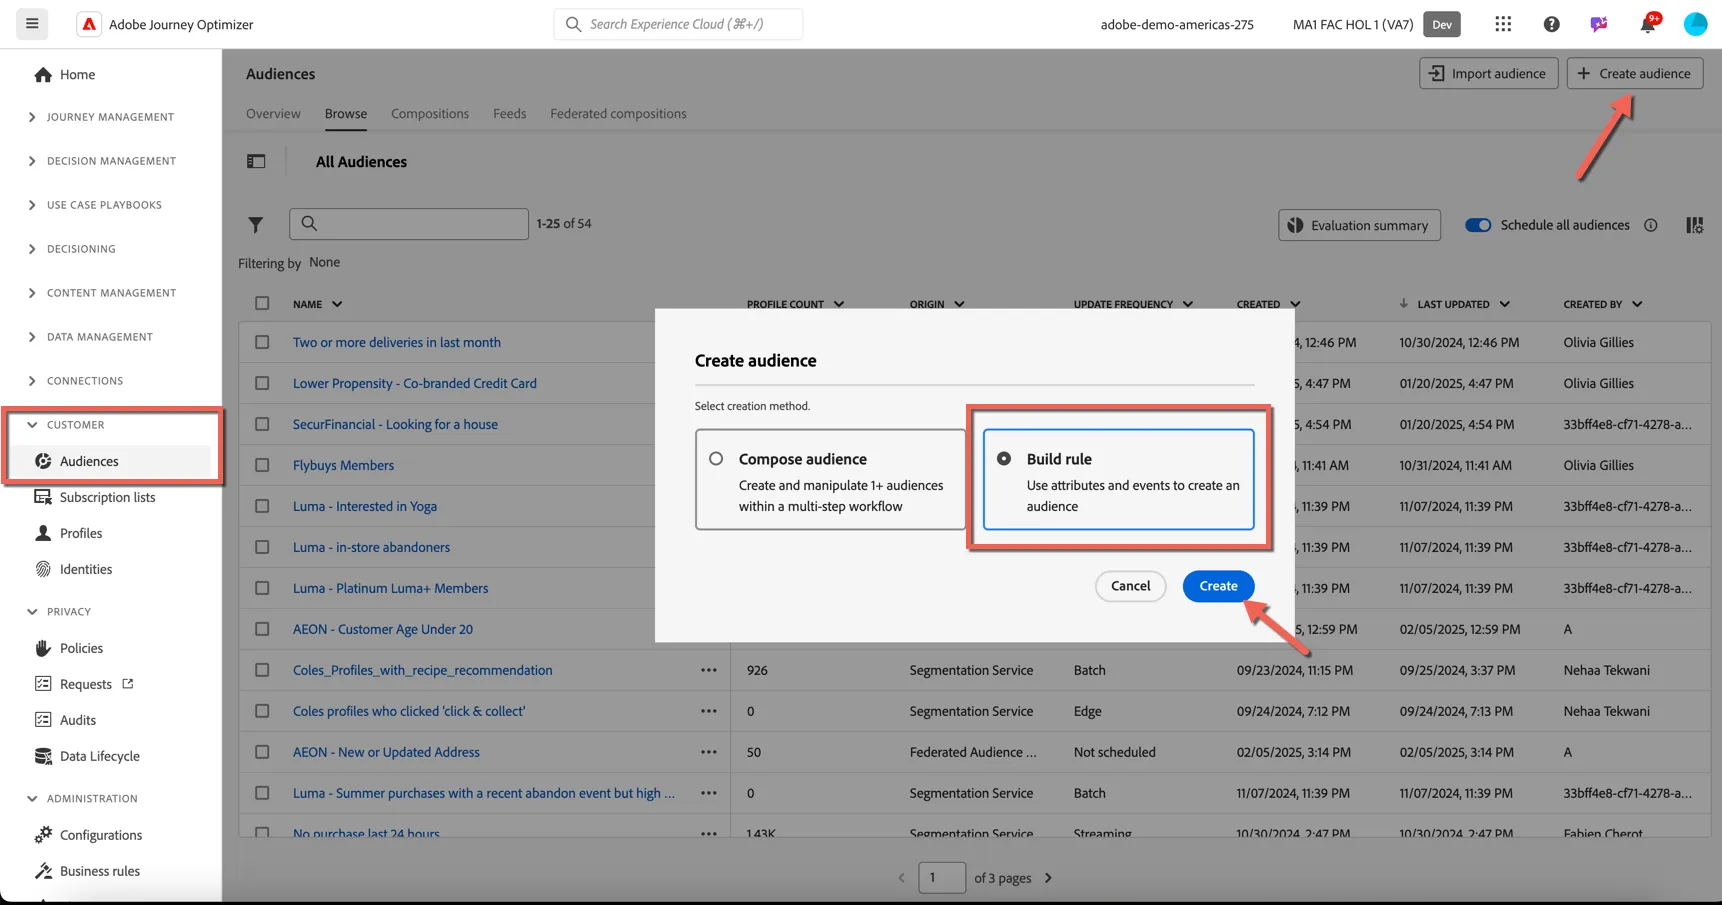Open more actions for Coles_Profiles_with_recipe_recommendation

coord(709,670)
